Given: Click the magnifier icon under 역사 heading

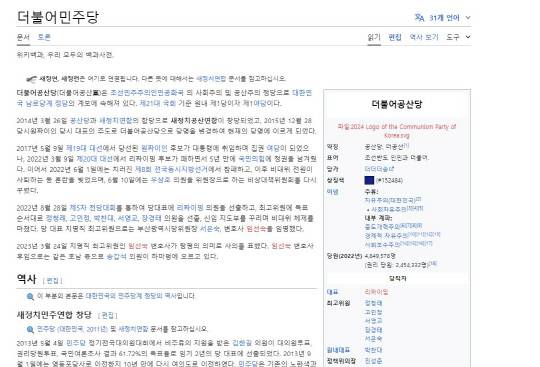Looking at the screenshot, I should (x=30, y=296).
